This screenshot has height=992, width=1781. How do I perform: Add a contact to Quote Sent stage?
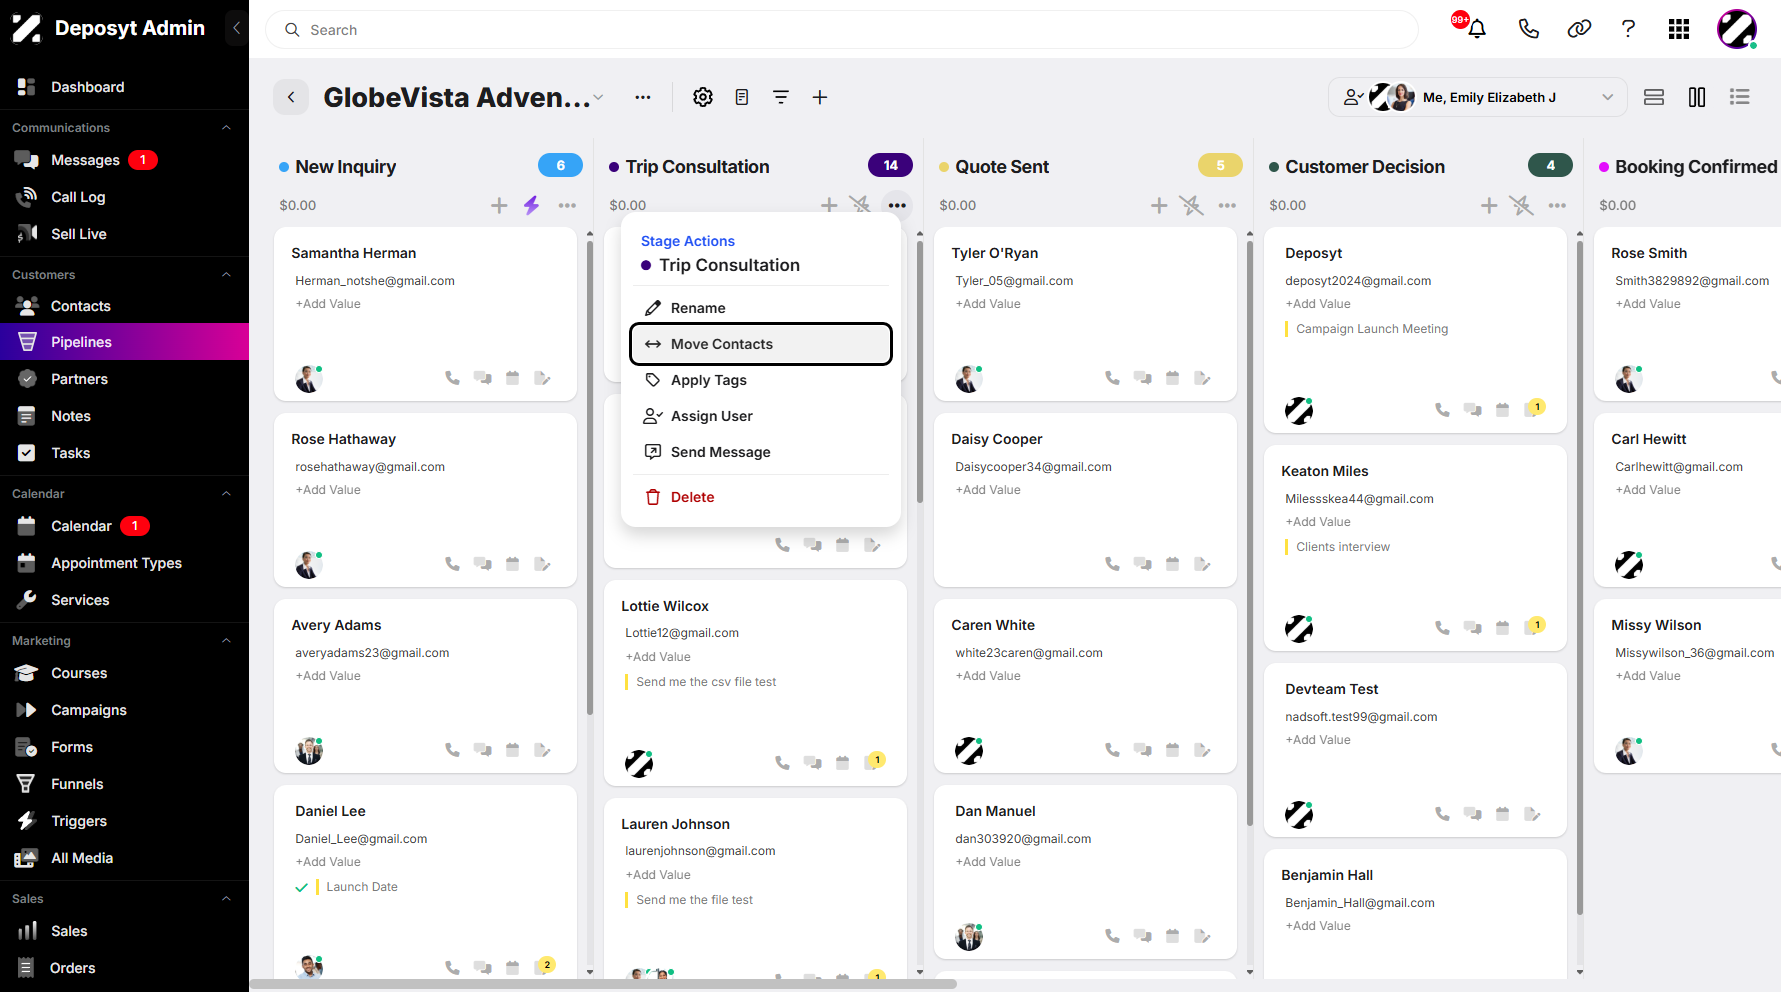1159,205
